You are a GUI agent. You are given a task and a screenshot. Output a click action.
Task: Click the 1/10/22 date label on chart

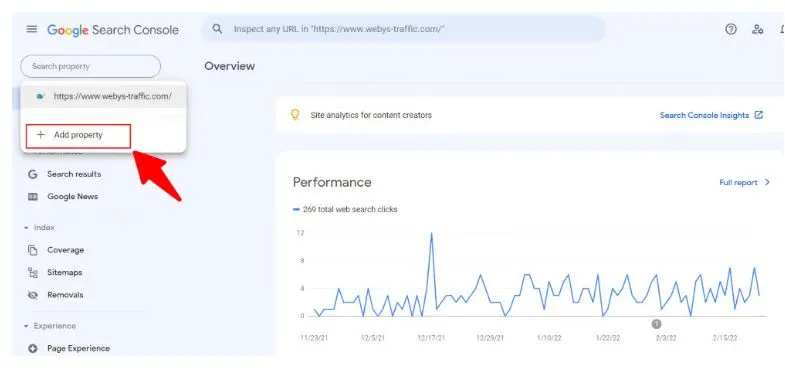[x=549, y=338]
